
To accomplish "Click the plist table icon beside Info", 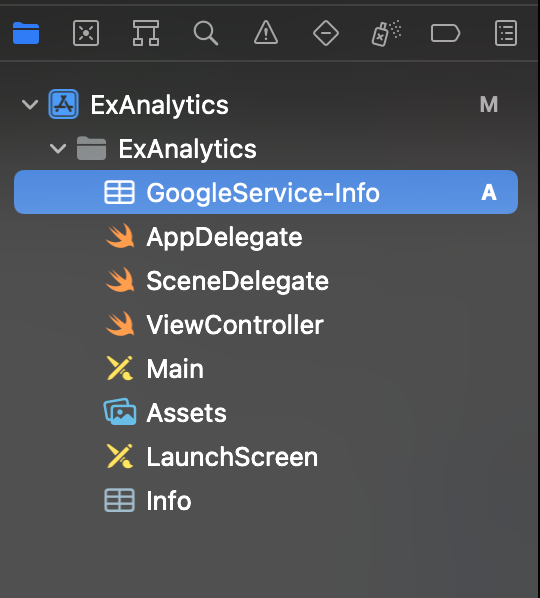I will [x=119, y=500].
